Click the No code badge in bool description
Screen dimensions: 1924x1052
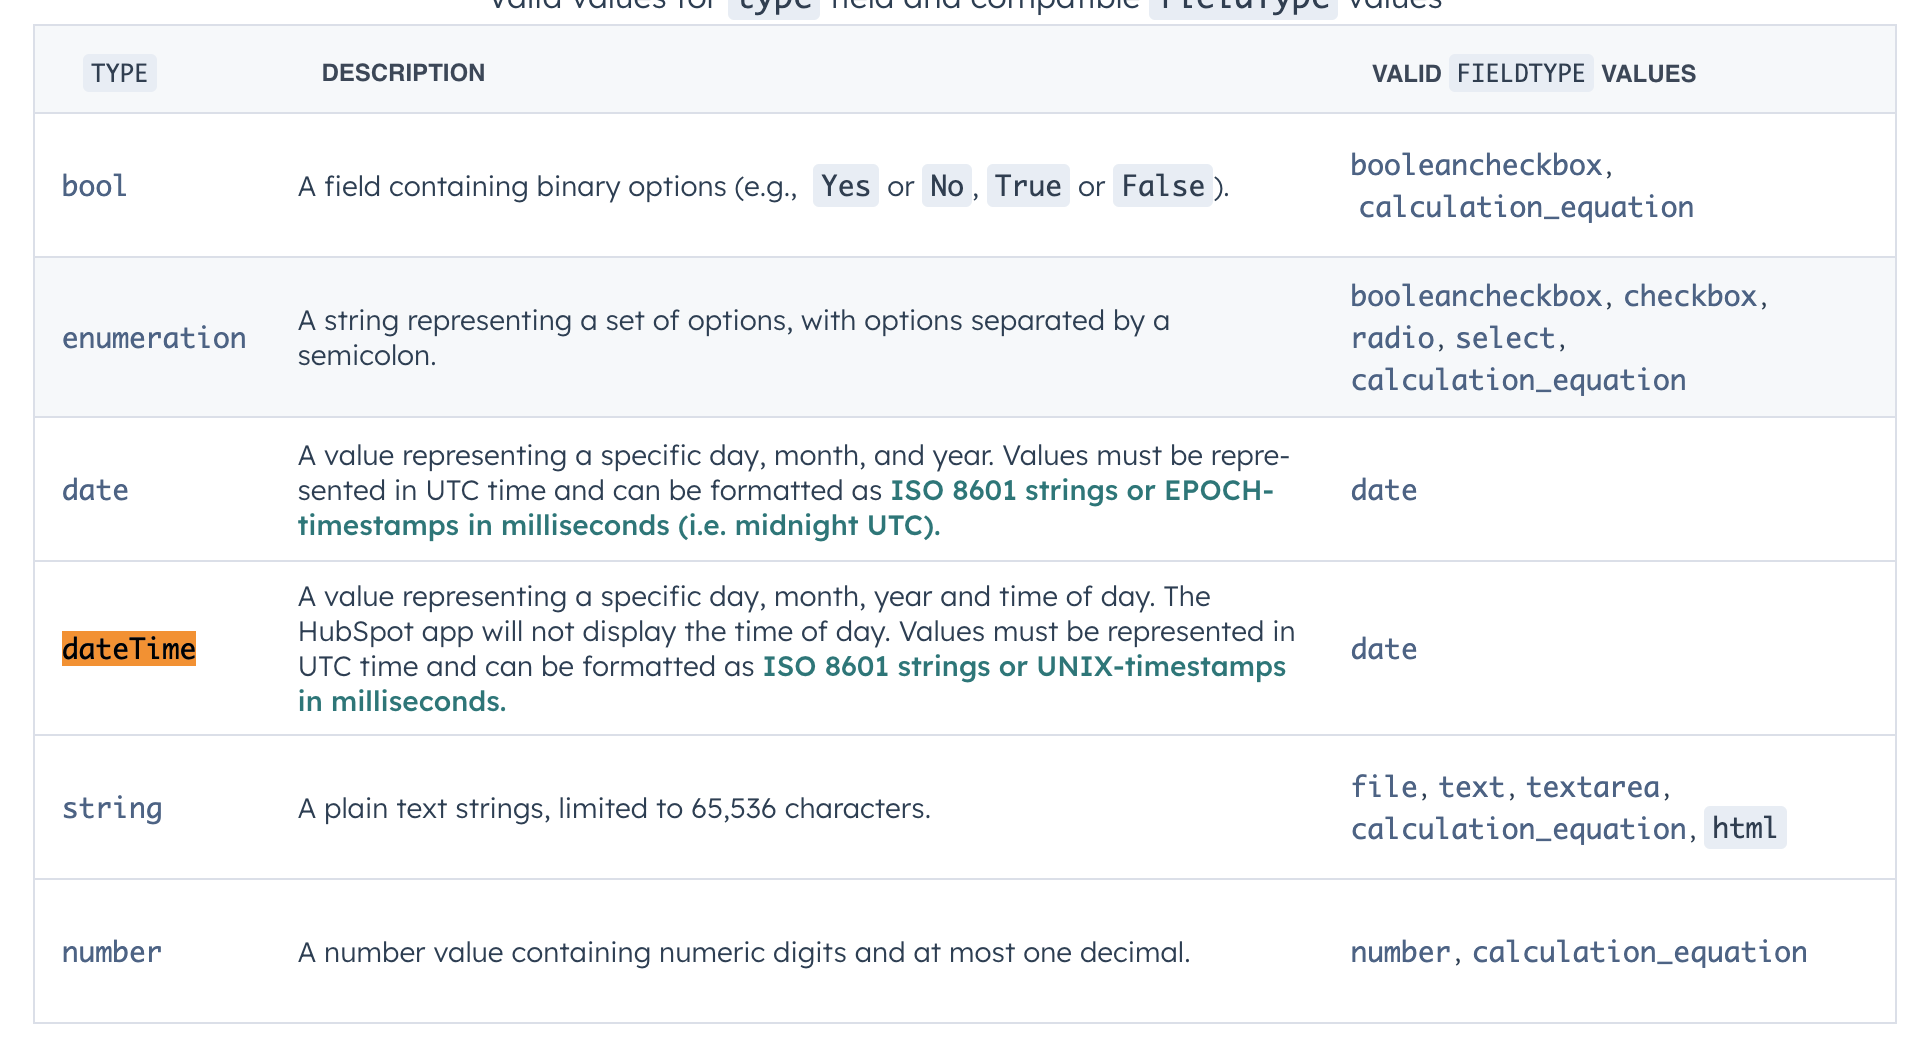point(944,186)
